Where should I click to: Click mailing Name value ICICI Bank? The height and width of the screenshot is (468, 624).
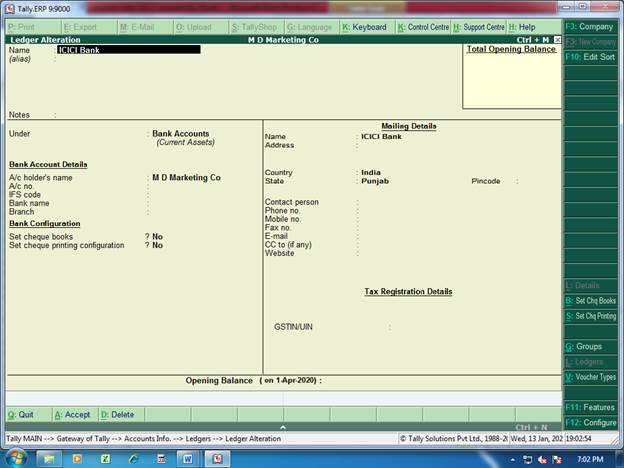[381, 136]
